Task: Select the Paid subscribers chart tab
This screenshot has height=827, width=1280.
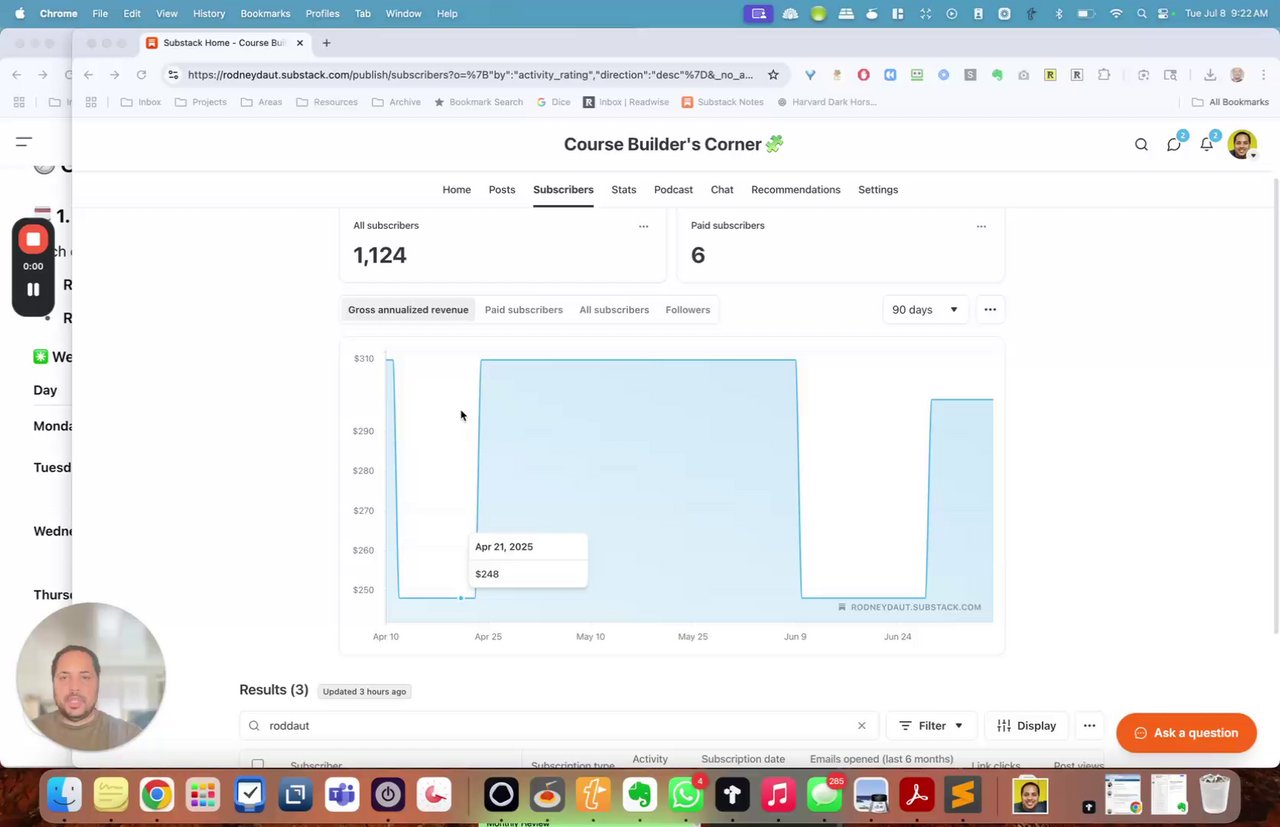Action: (x=524, y=310)
